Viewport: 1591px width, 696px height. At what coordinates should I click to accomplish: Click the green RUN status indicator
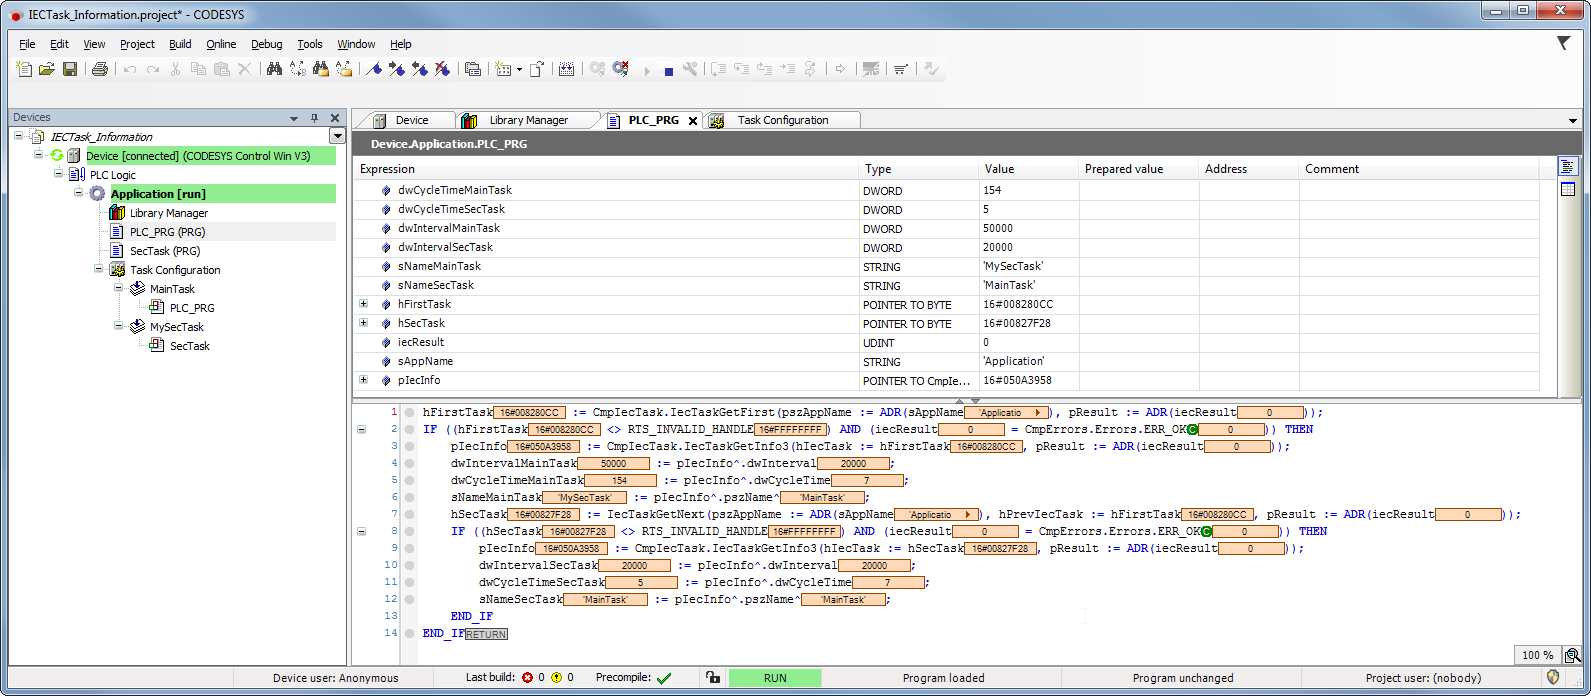coord(774,678)
